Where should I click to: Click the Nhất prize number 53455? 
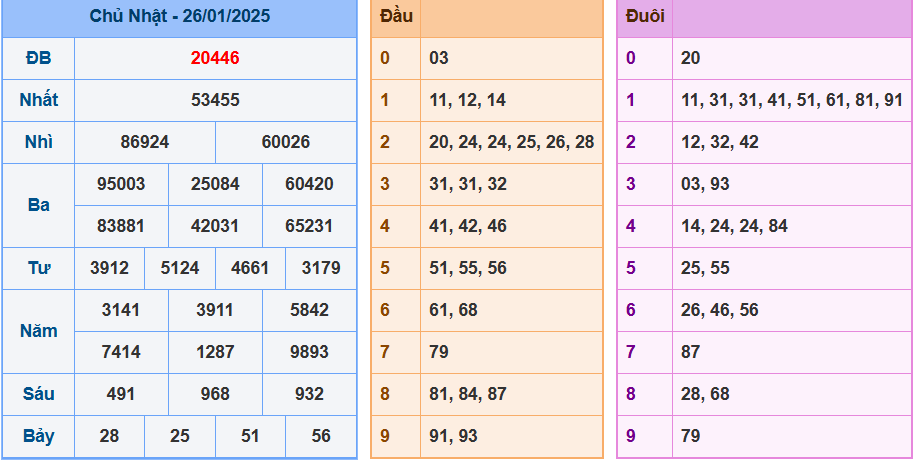click(215, 100)
